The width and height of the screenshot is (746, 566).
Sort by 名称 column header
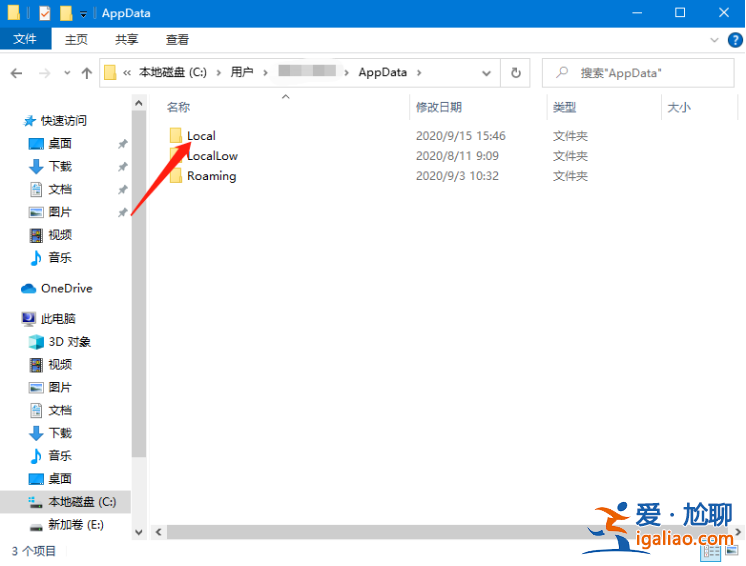[x=178, y=107]
